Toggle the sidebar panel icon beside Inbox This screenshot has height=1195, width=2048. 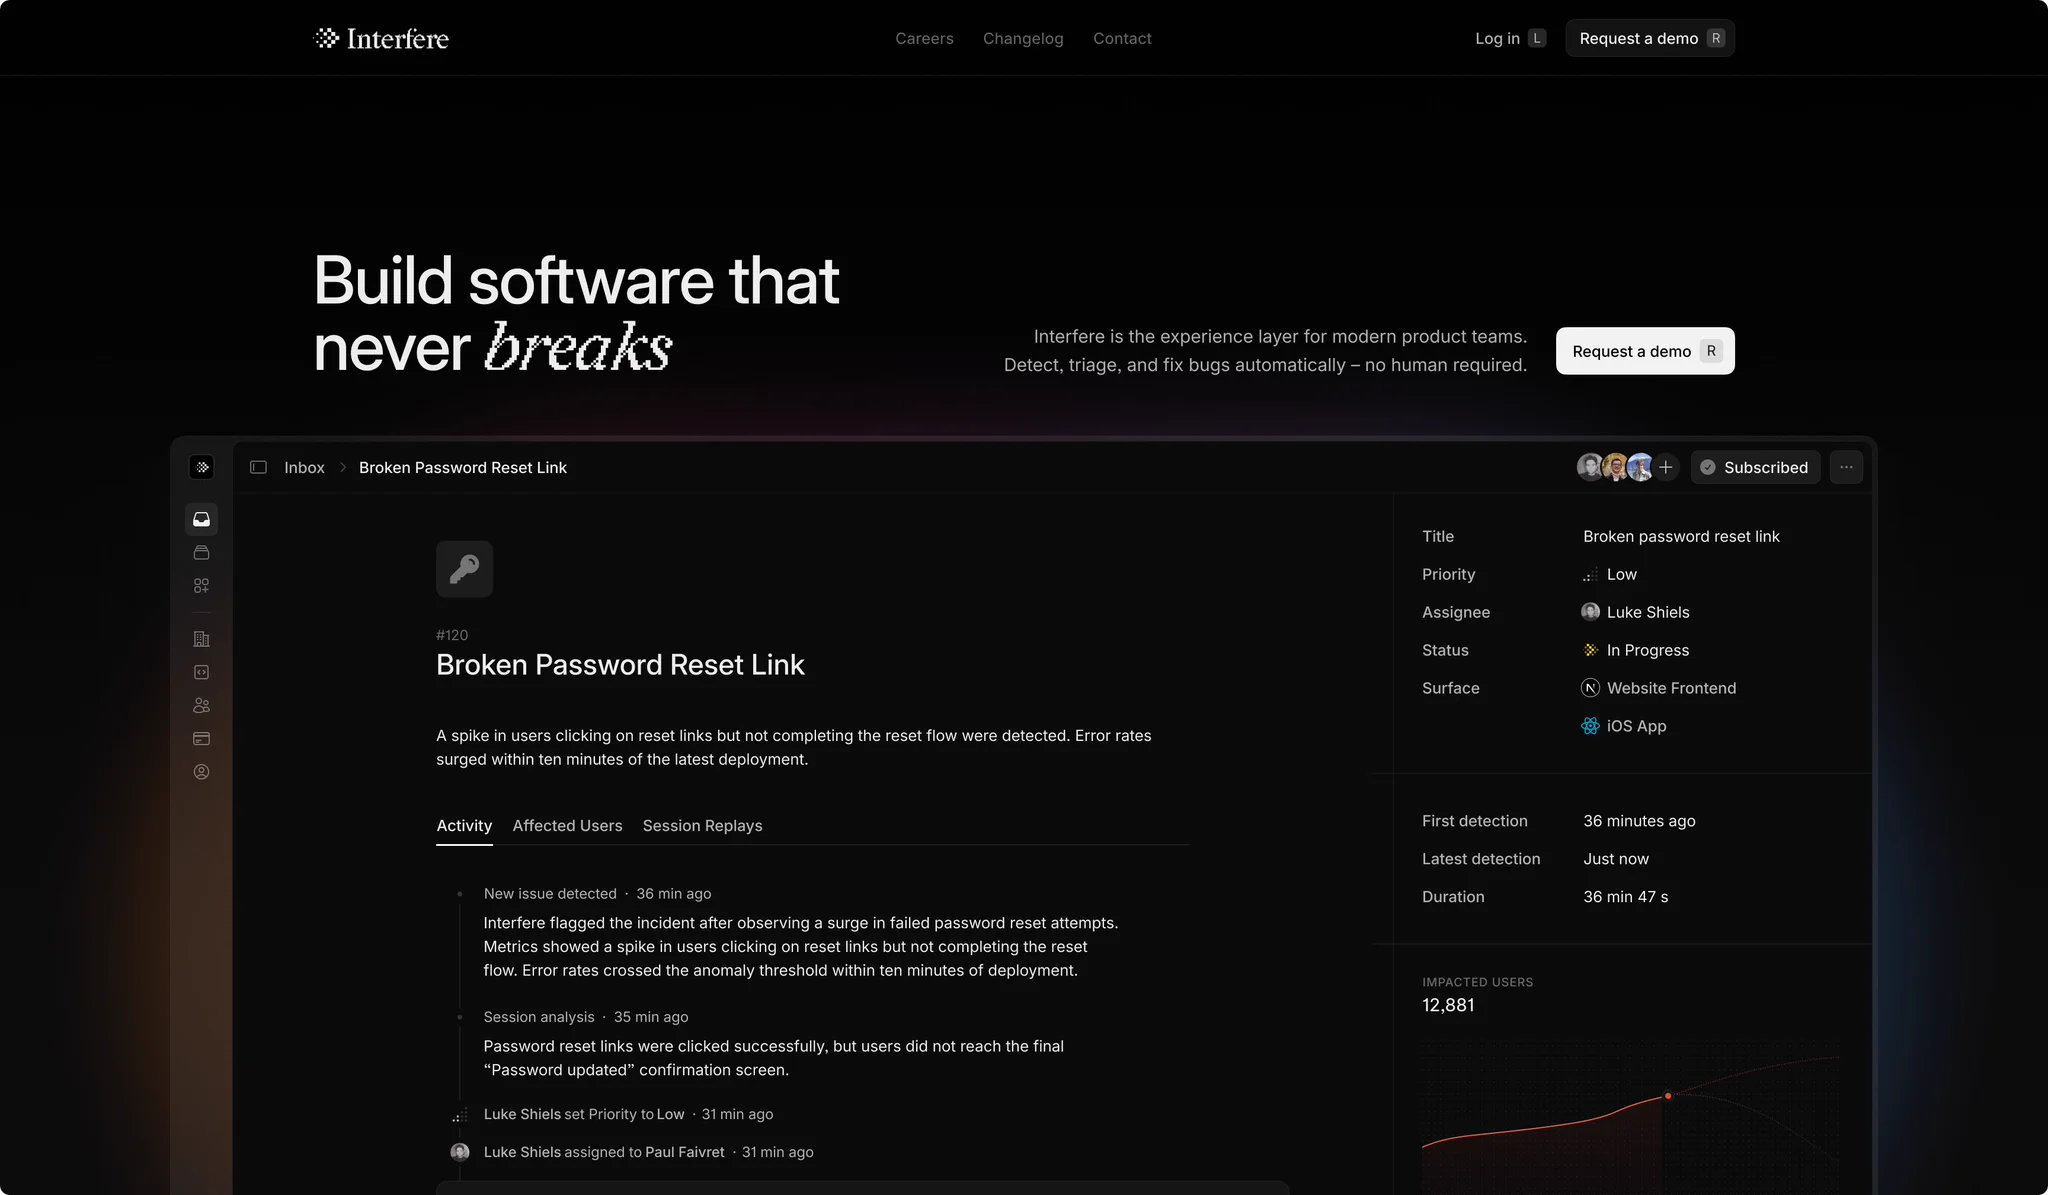[258, 467]
